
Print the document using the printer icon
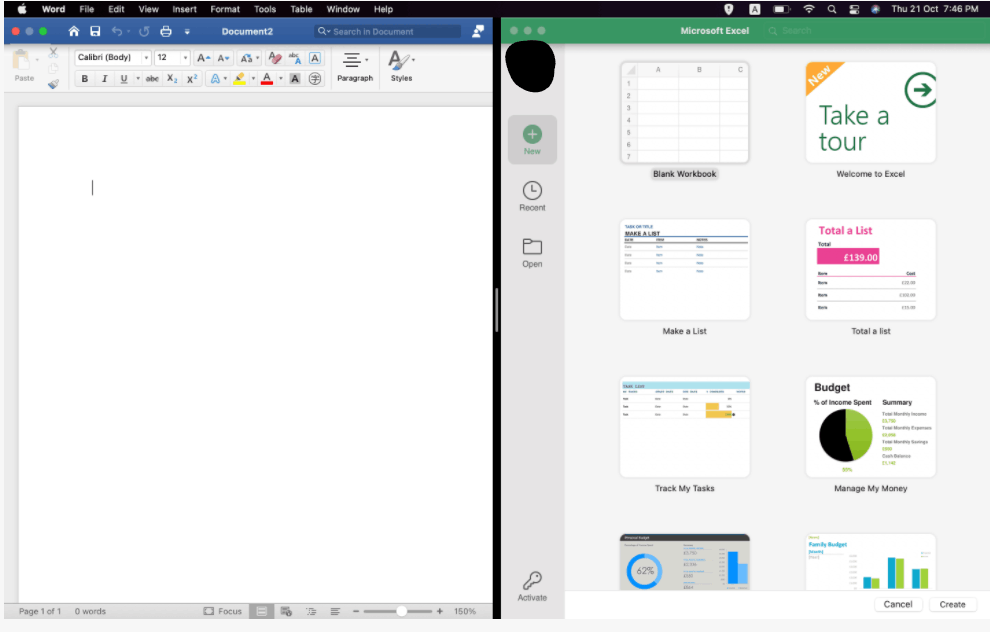(166, 31)
